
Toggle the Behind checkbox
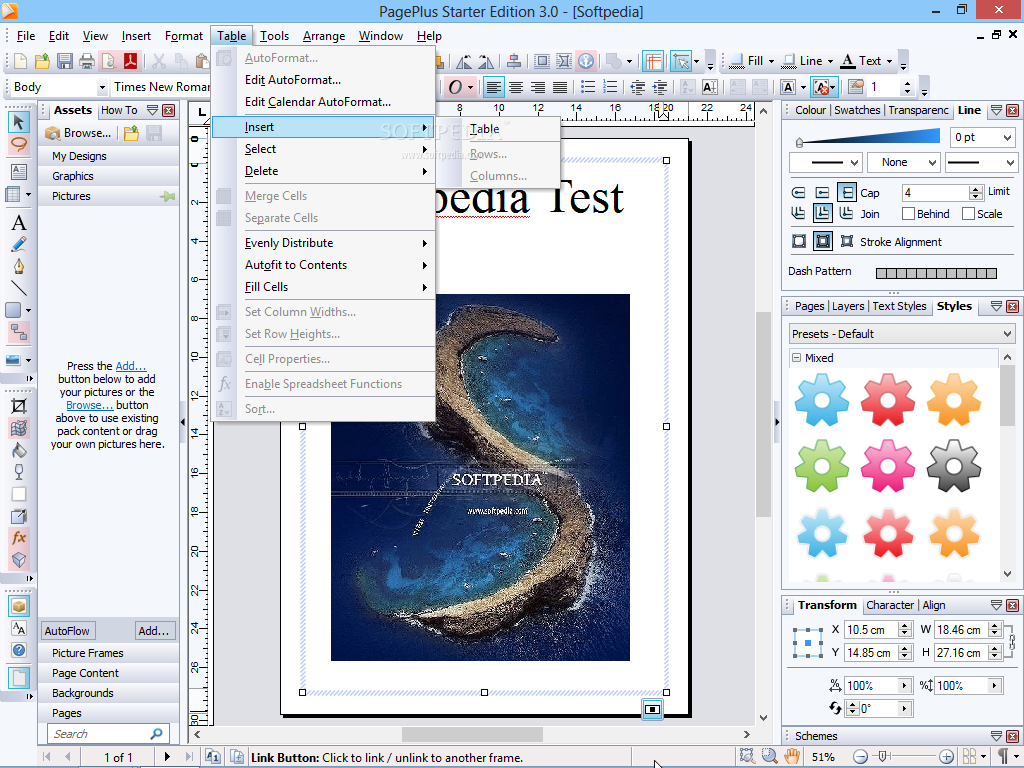click(x=908, y=214)
